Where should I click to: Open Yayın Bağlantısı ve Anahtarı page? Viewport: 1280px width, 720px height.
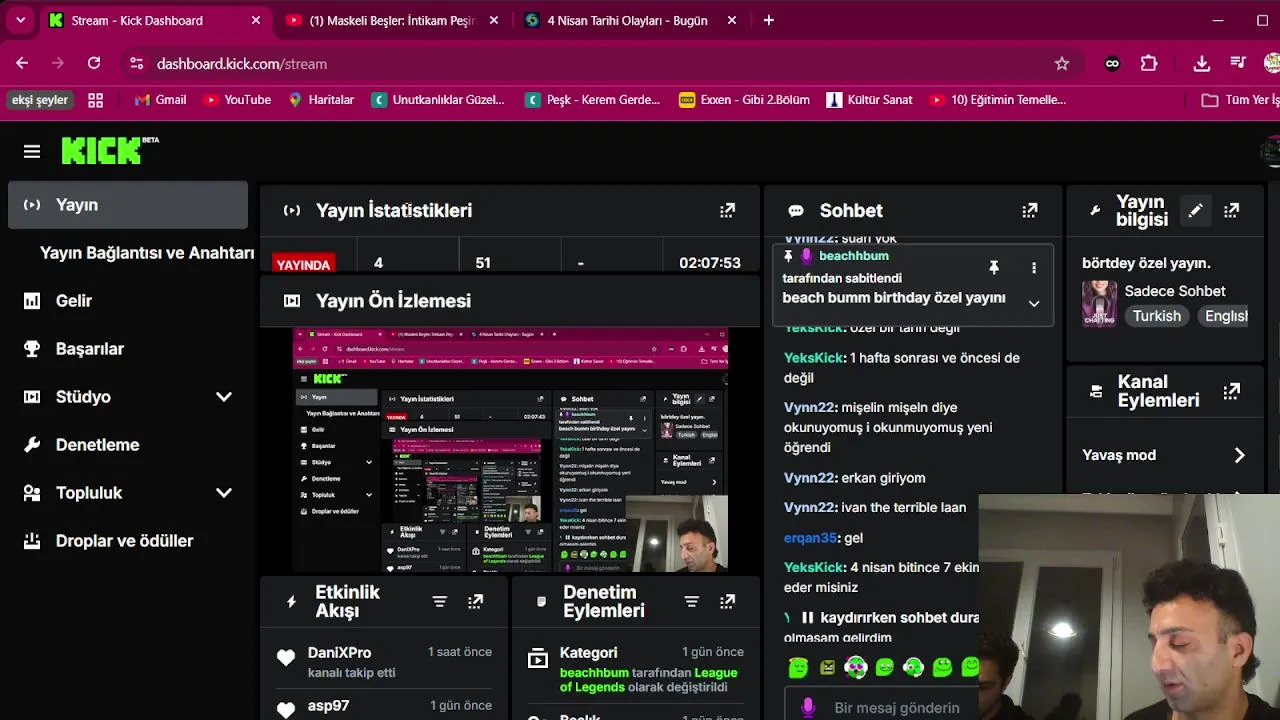pos(147,253)
